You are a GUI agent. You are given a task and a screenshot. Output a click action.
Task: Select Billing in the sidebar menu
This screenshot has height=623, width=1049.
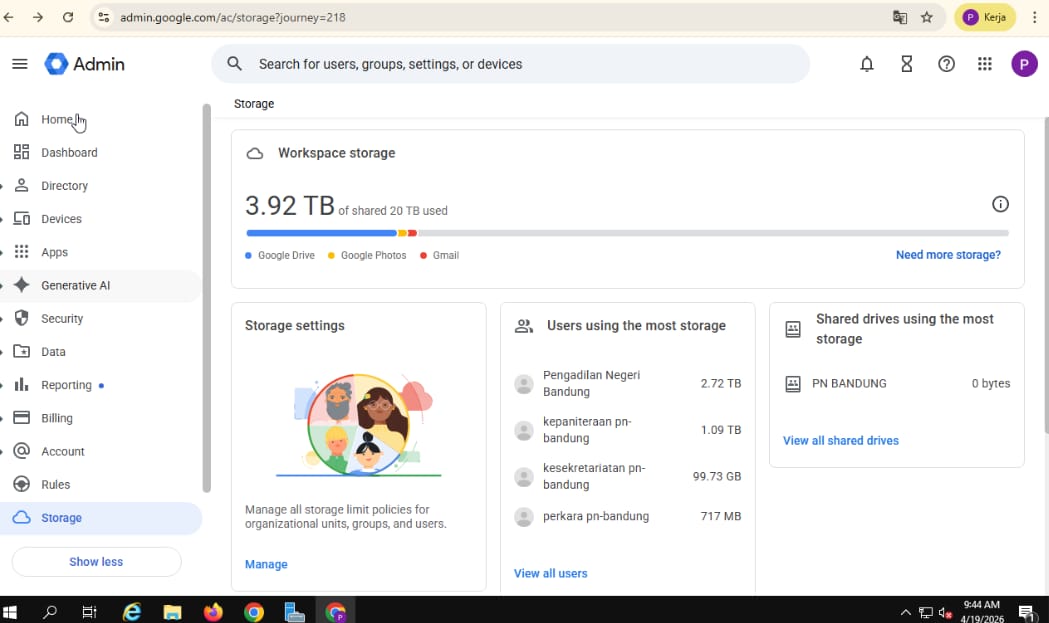(57, 418)
